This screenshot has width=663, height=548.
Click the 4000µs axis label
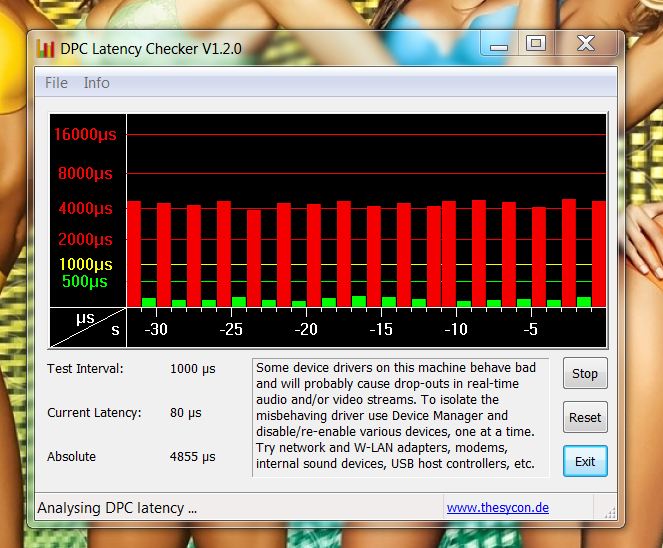pyautogui.click(x=85, y=208)
